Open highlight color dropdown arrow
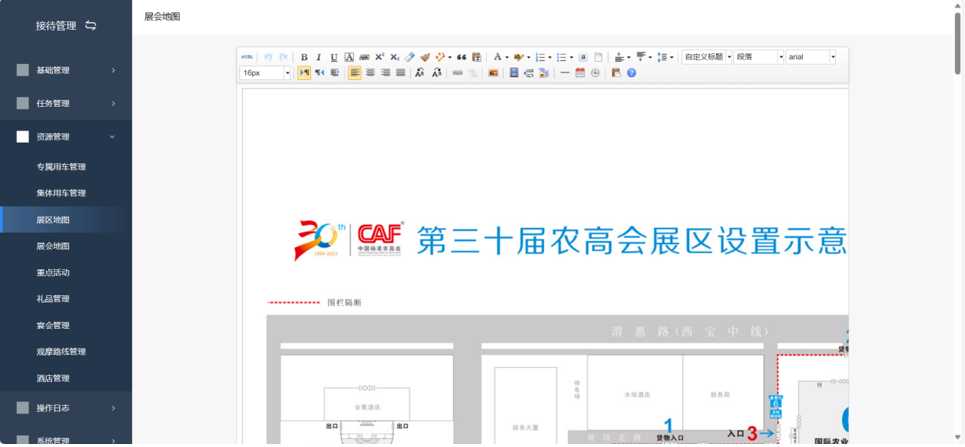The height and width of the screenshot is (447, 965). click(x=529, y=57)
